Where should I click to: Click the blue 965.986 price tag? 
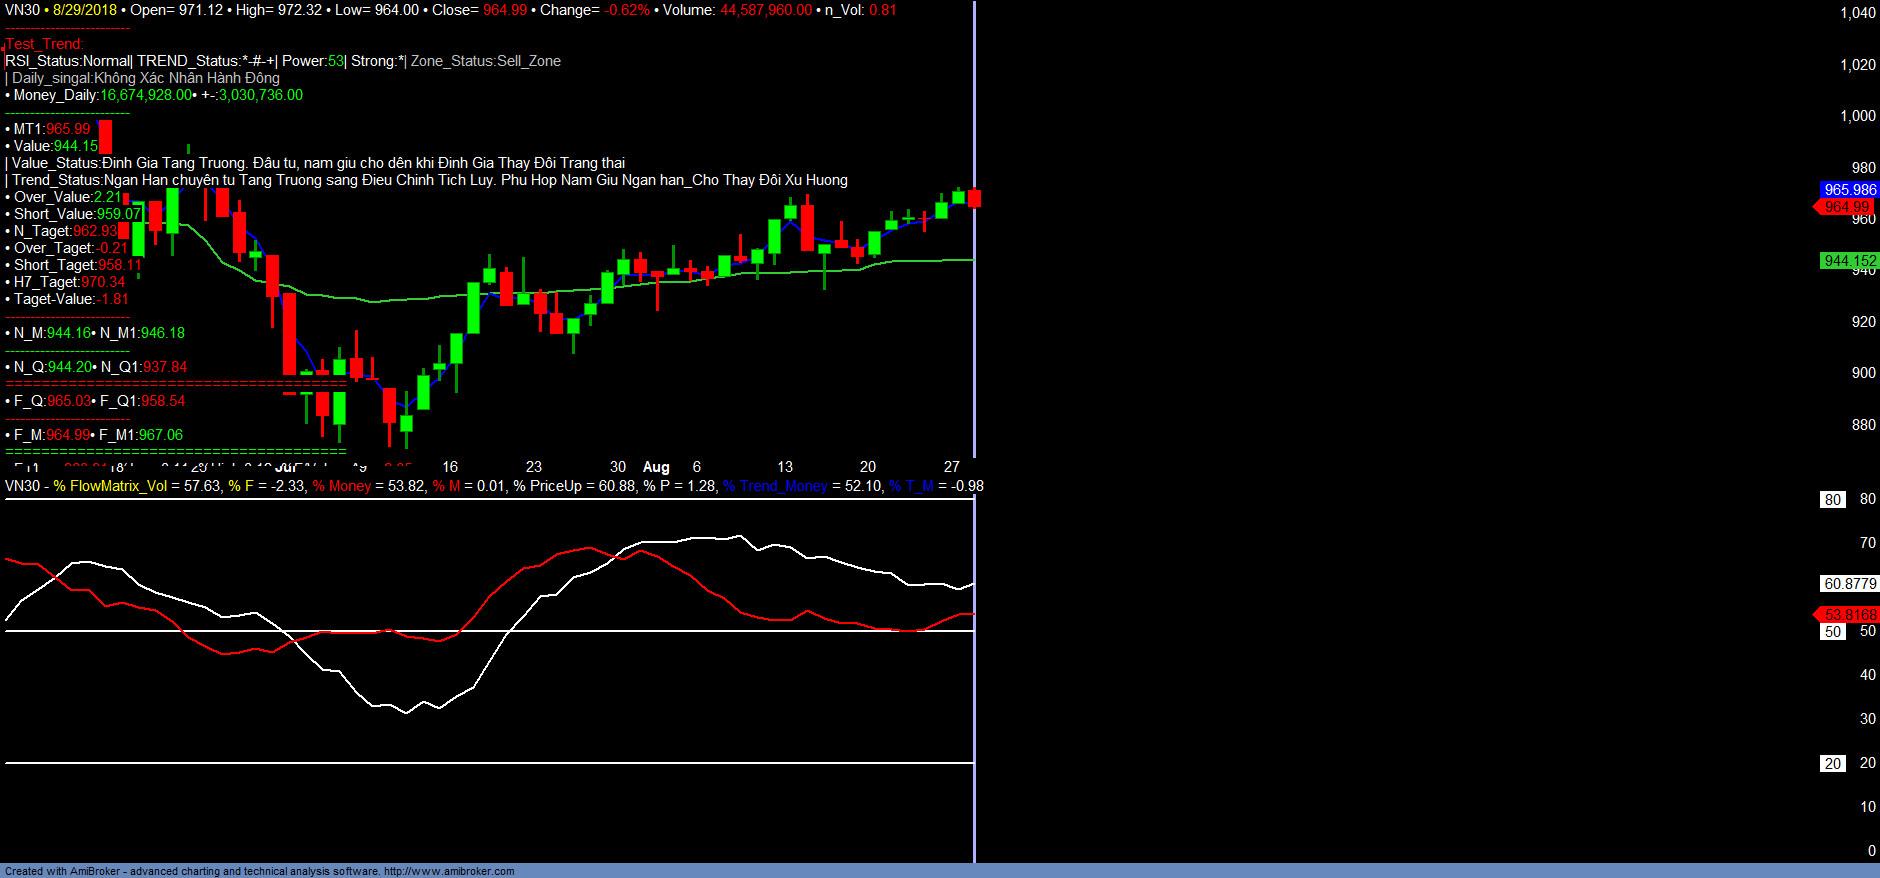pos(1849,190)
